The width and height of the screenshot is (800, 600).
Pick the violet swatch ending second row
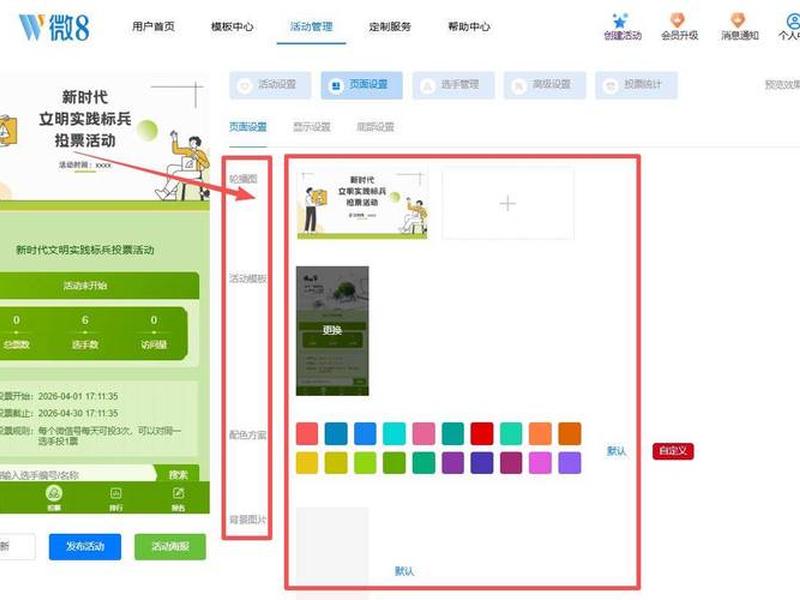point(569,463)
